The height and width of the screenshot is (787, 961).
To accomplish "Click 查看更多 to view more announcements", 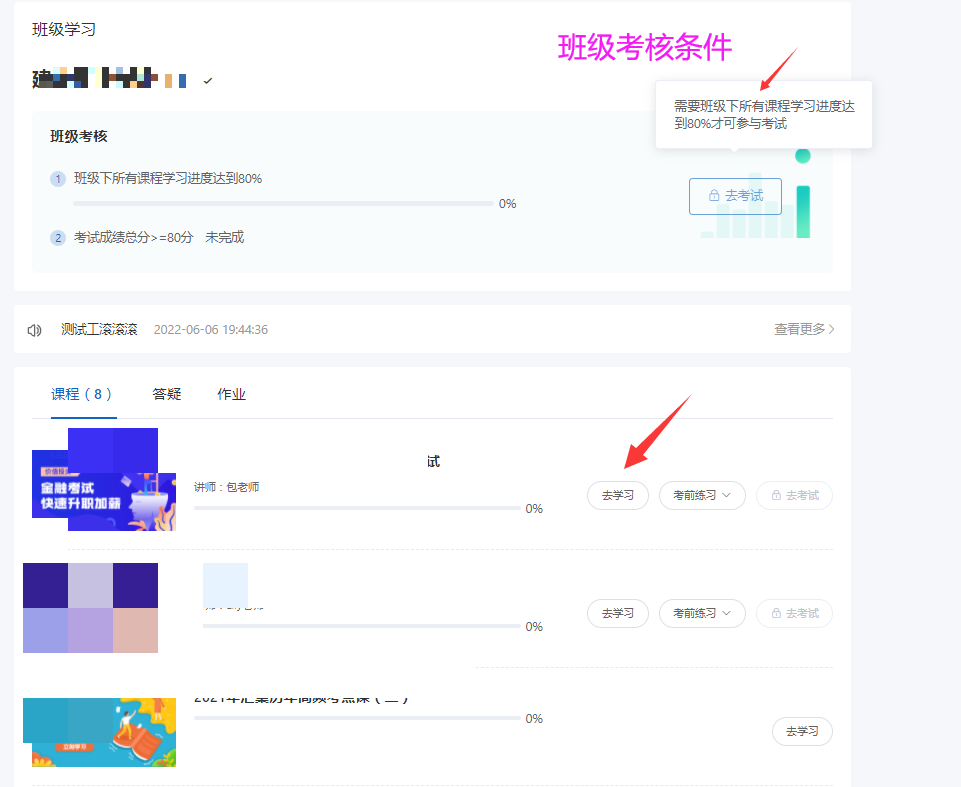I will coord(803,329).
